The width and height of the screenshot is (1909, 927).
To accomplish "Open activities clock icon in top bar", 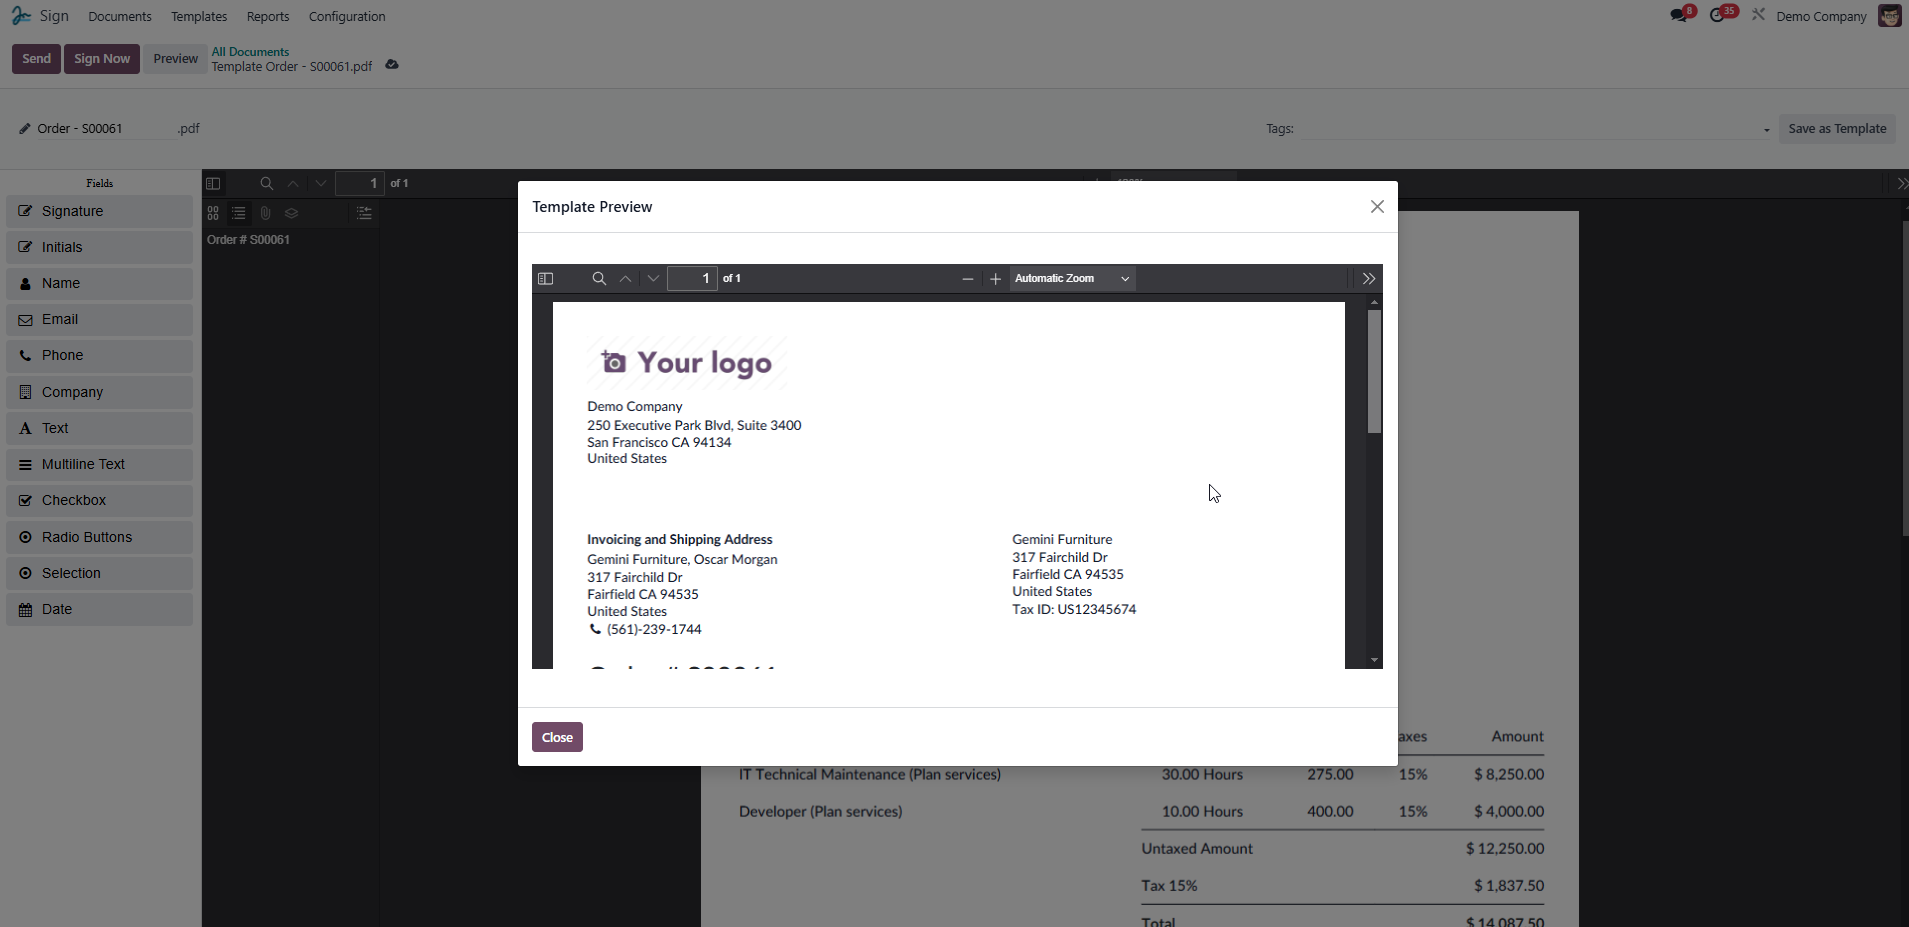I will tap(1718, 16).
